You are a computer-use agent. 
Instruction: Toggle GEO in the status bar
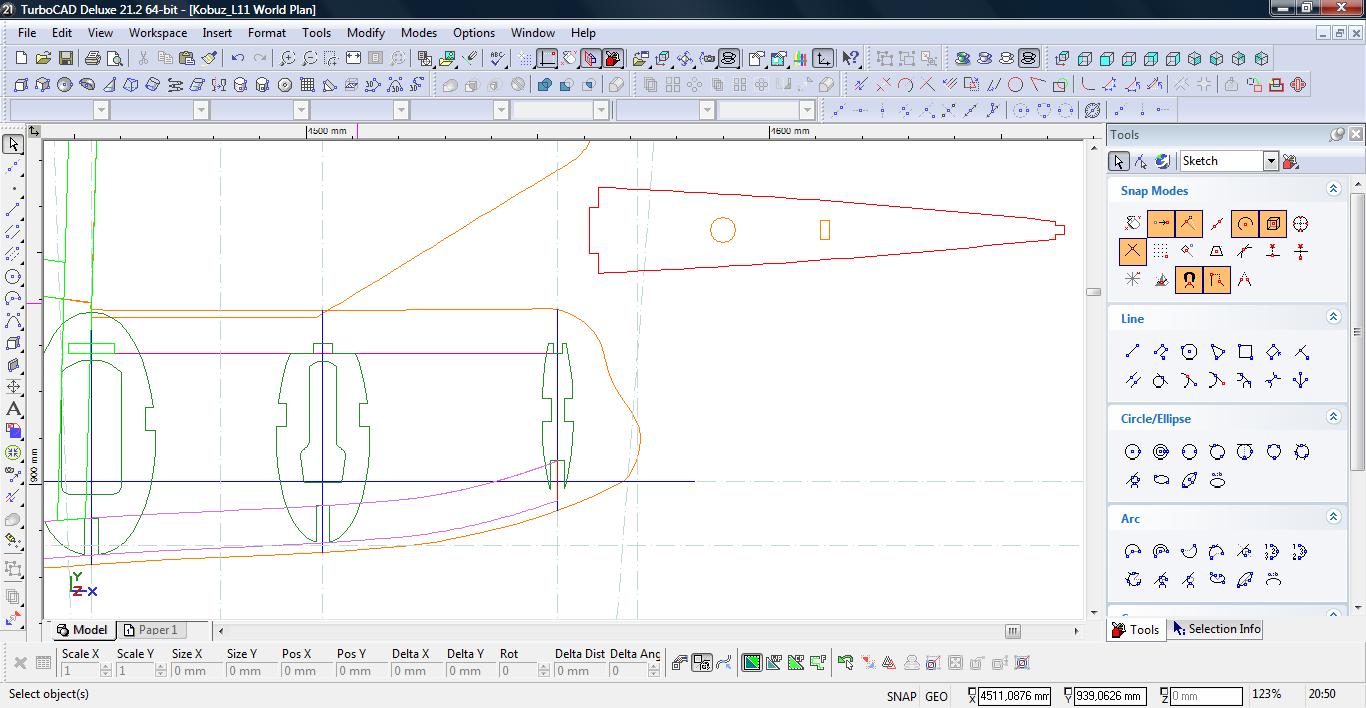936,696
